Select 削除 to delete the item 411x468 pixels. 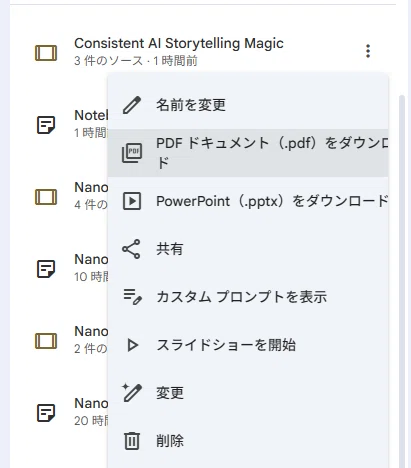pyautogui.click(x=248, y=441)
